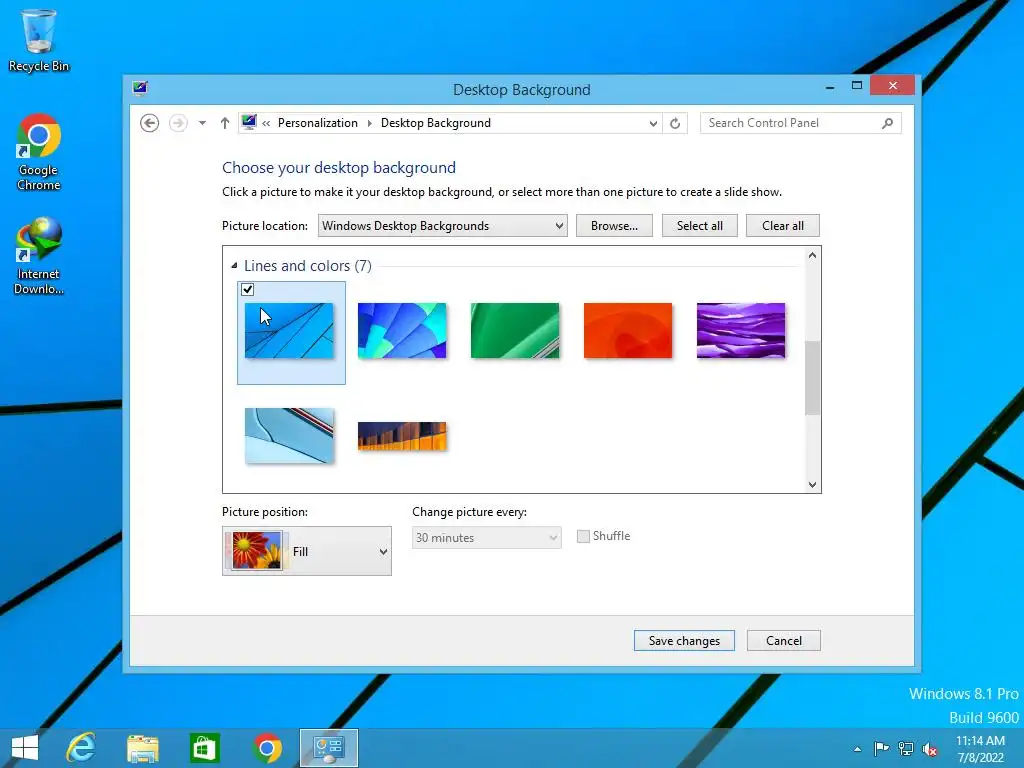Open File Explorer from the taskbar

(x=143, y=748)
